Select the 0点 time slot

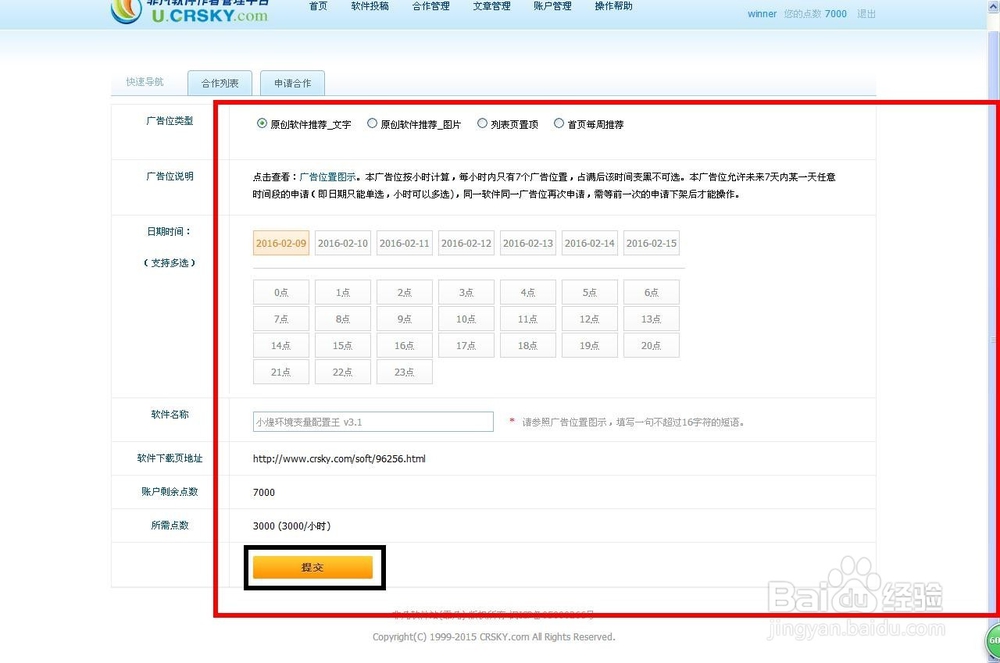click(280, 292)
